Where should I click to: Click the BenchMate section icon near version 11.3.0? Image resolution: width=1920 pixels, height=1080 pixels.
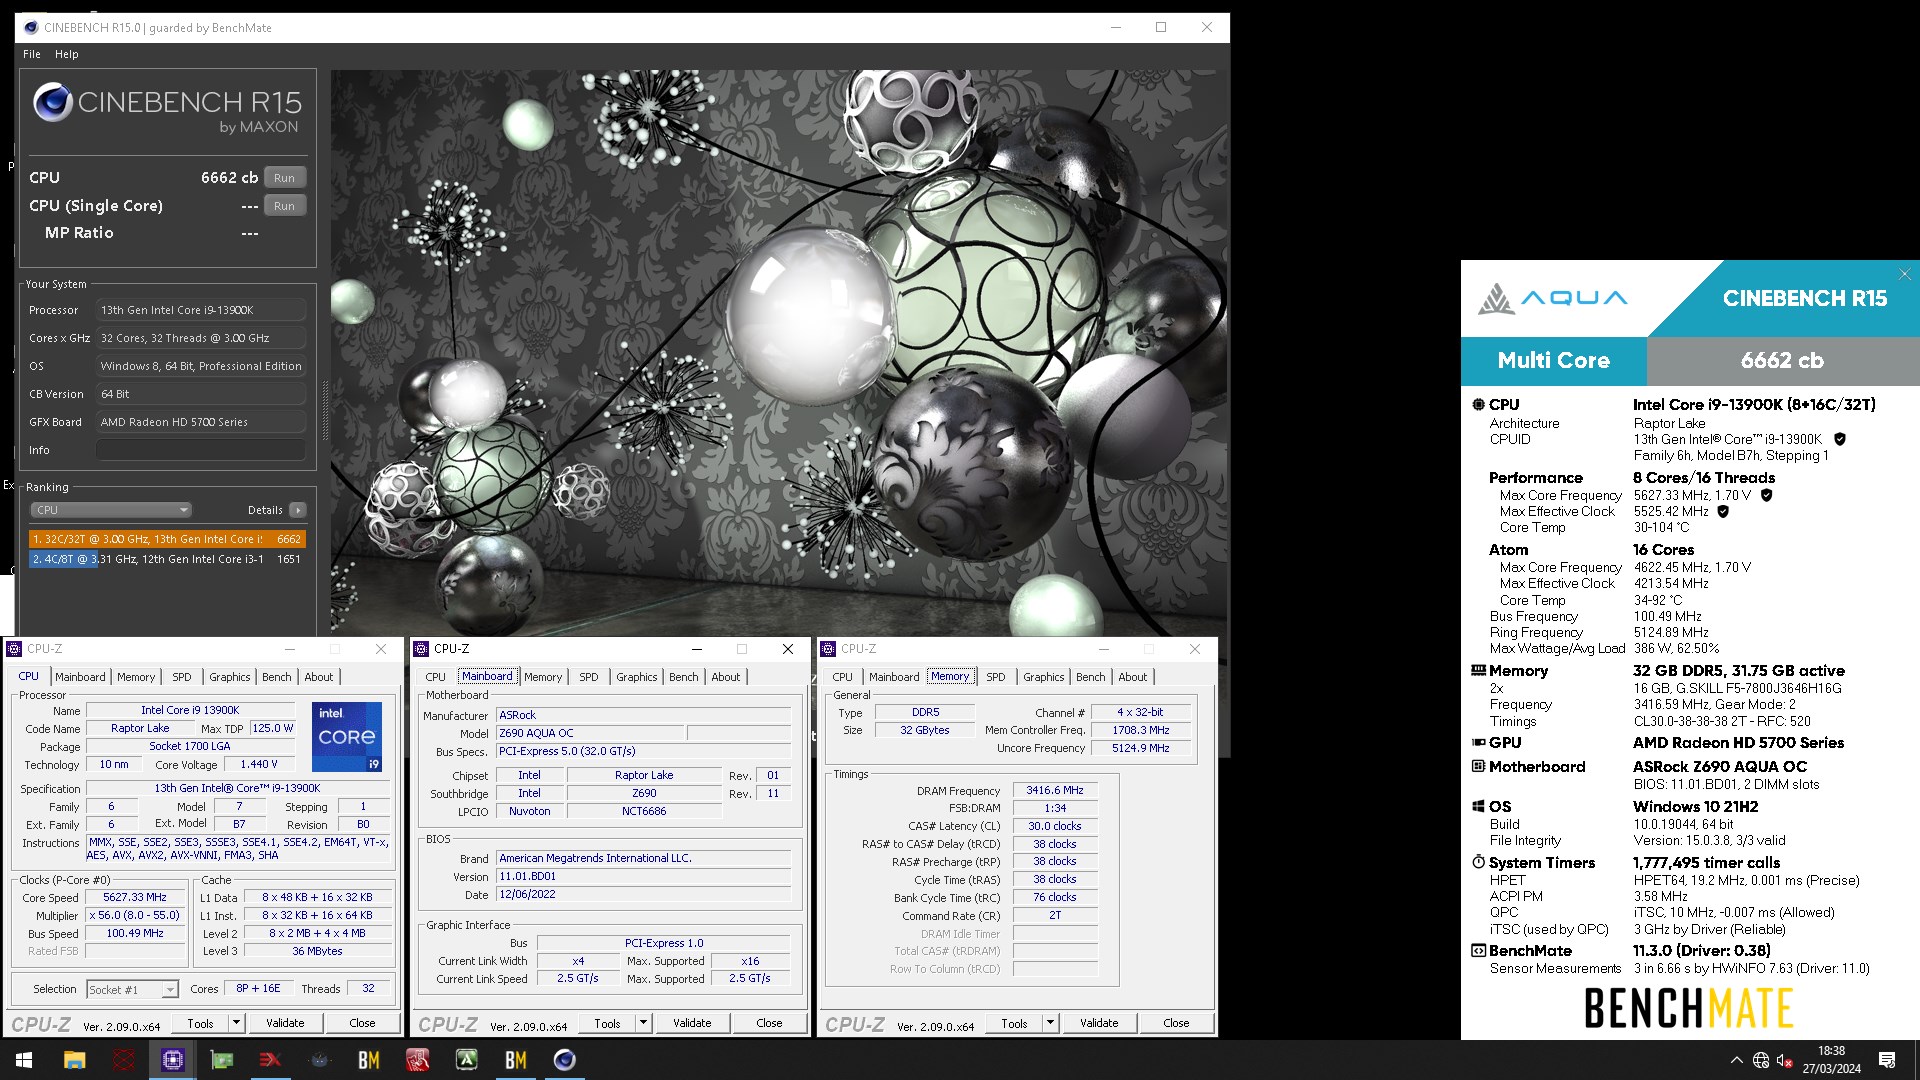1478,951
